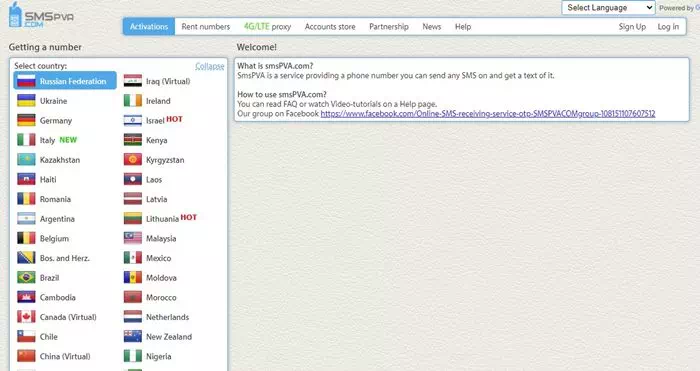
Task: Open the Activations tab
Action: point(149,27)
